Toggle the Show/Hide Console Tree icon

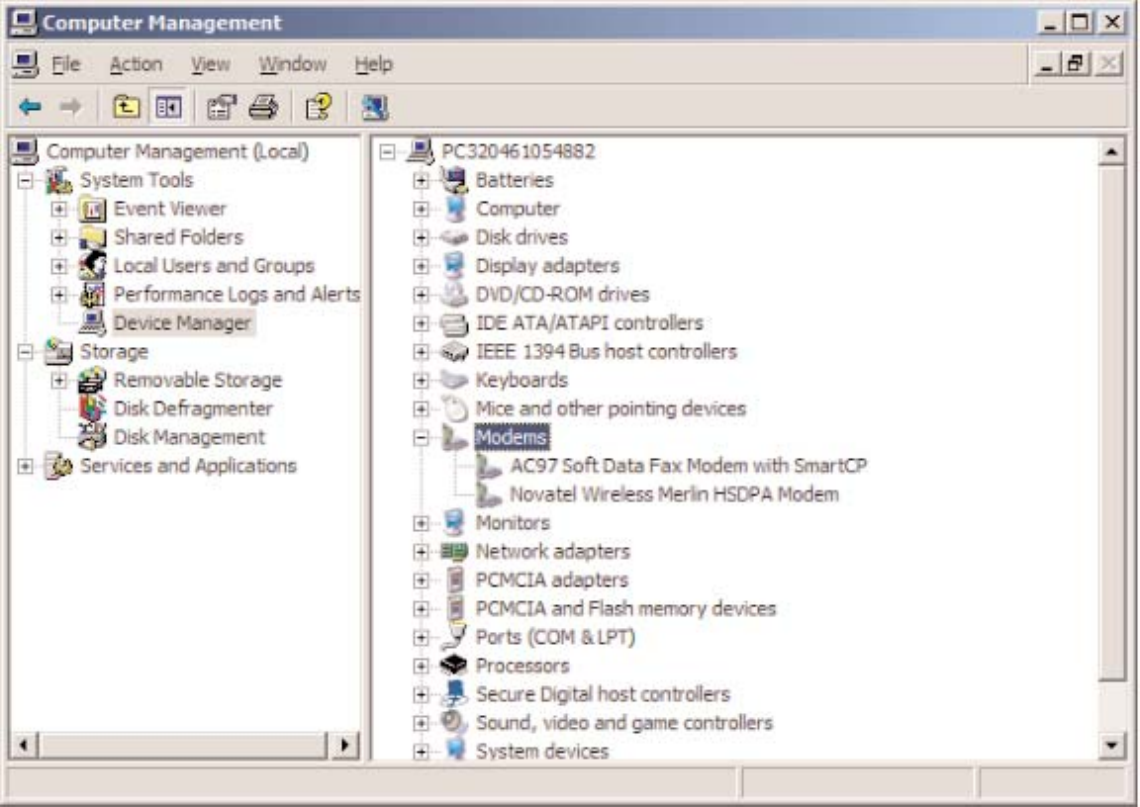(x=168, y=108)
